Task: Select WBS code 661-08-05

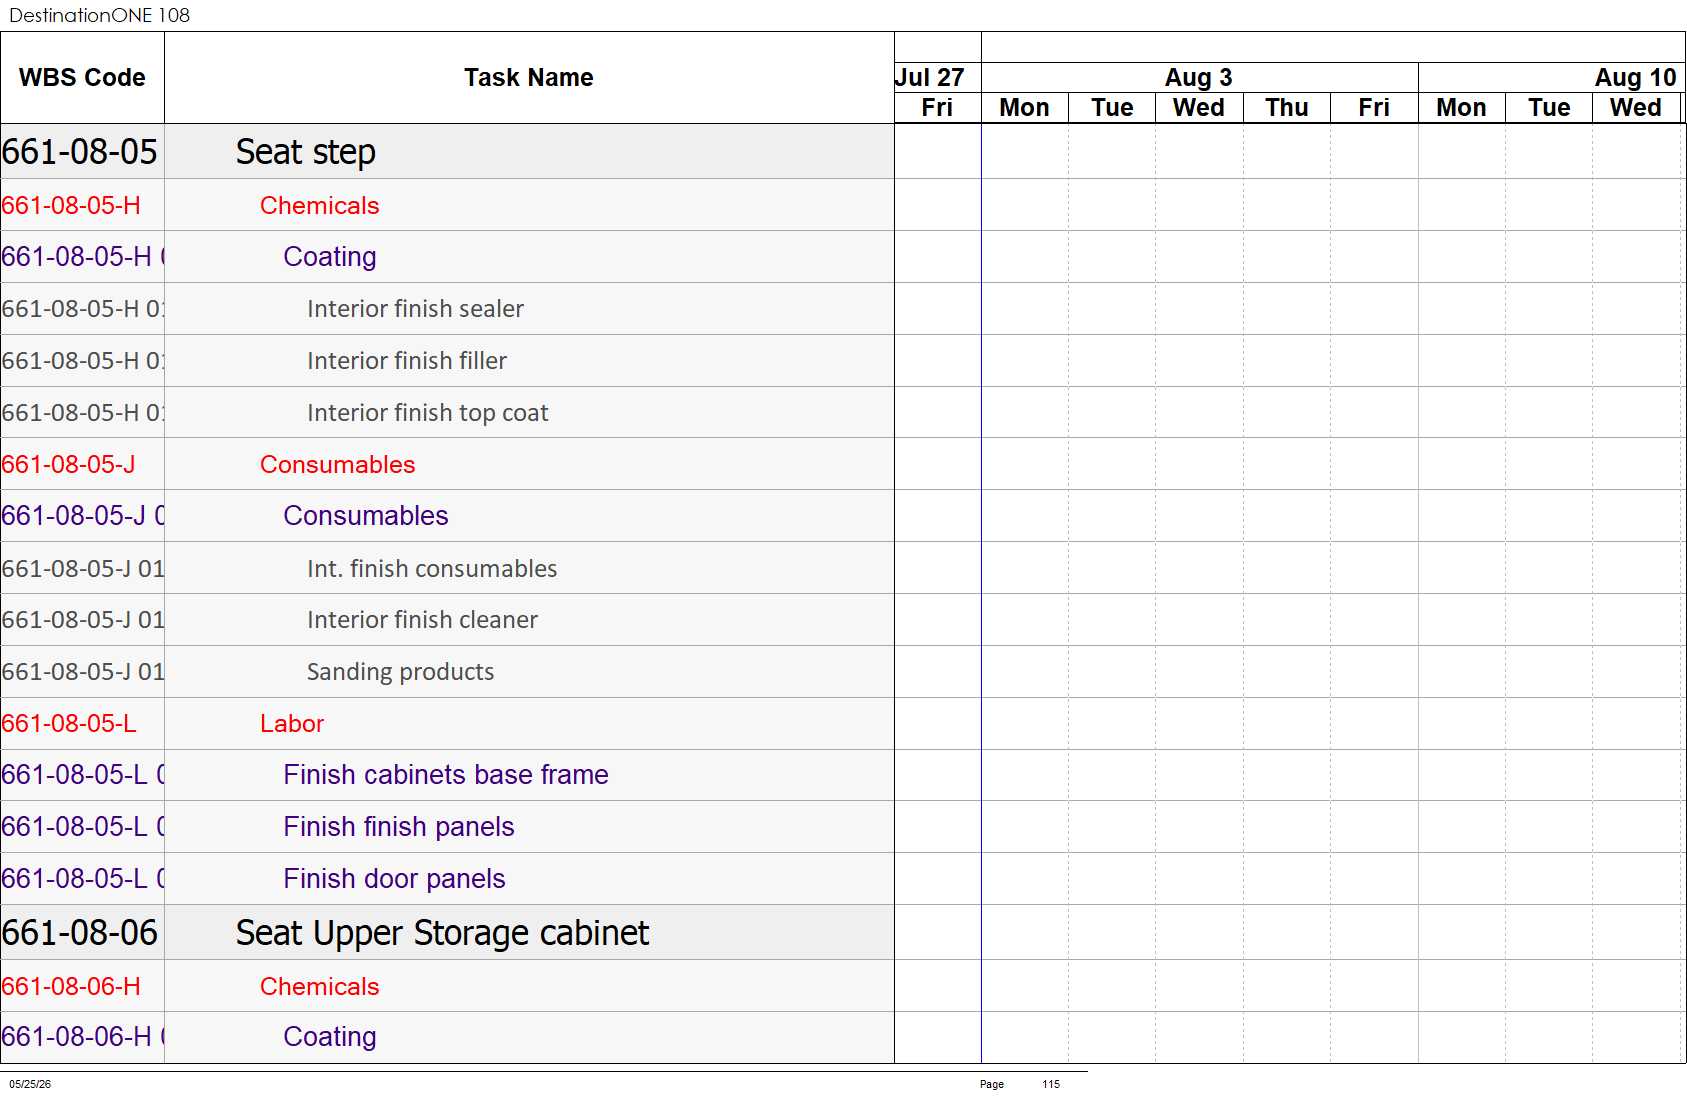Action: [x=80, y=152]
